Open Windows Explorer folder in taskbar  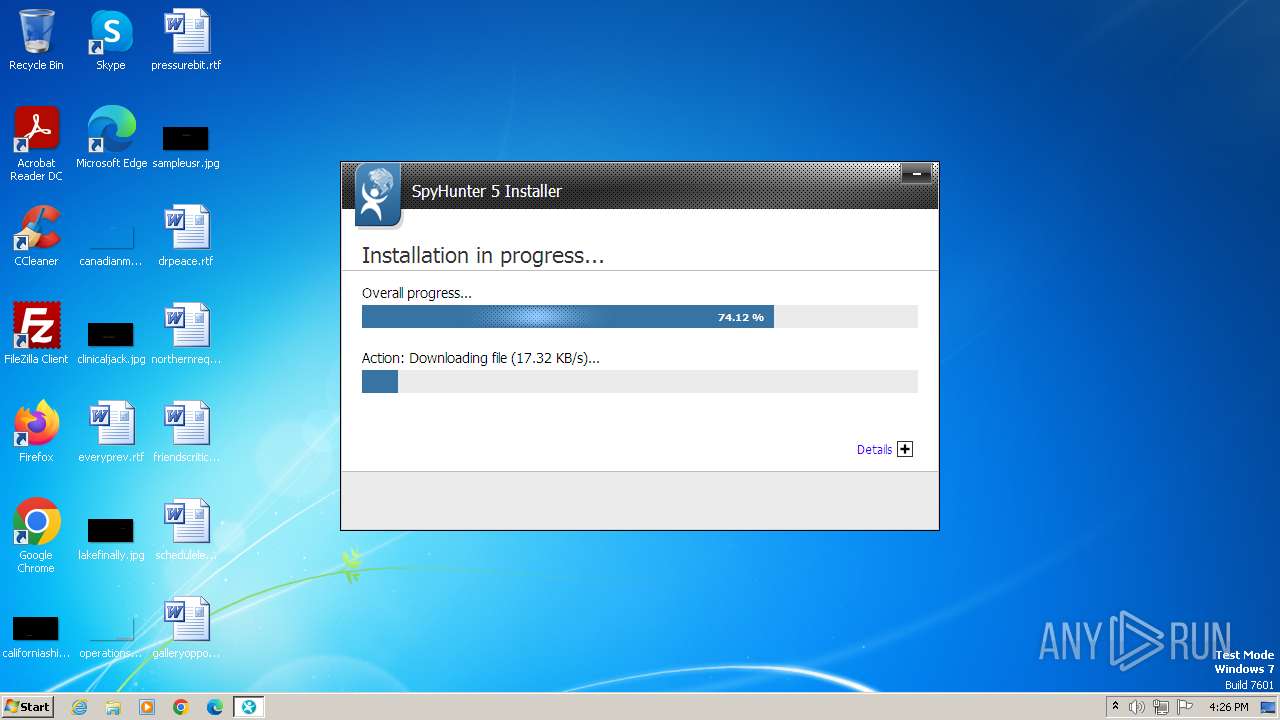113,707
